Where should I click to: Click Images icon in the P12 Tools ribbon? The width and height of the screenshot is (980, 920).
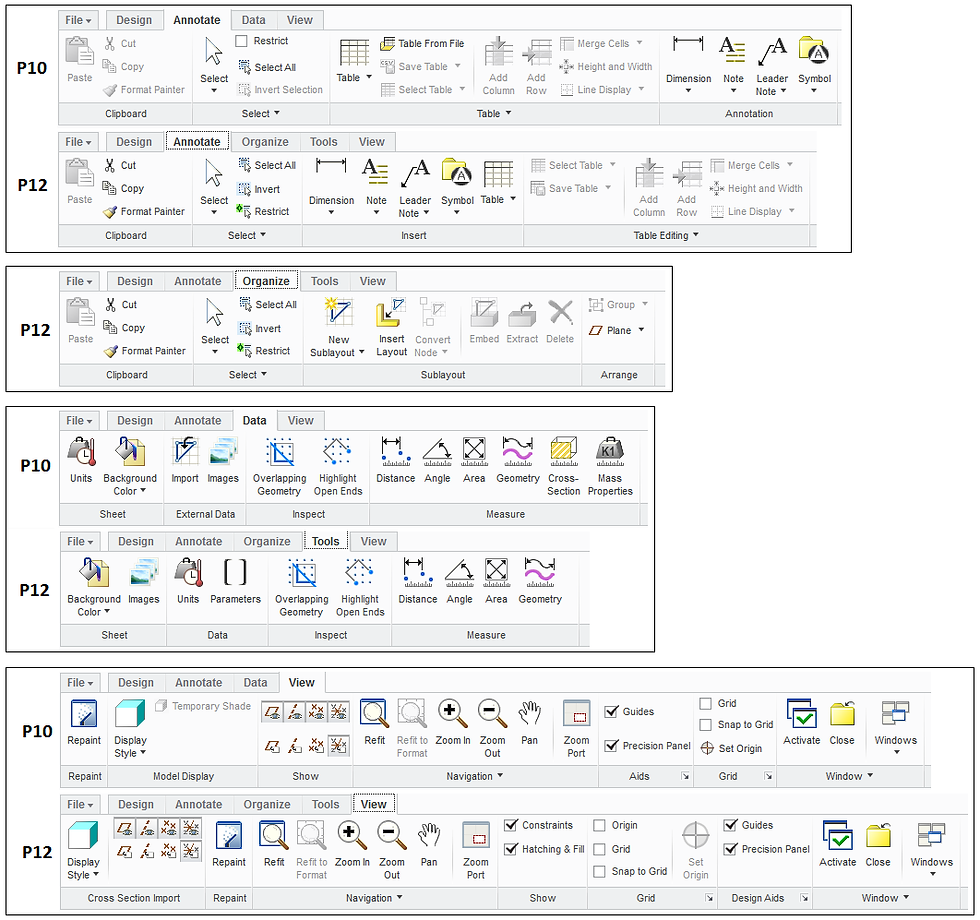(144, 572)
